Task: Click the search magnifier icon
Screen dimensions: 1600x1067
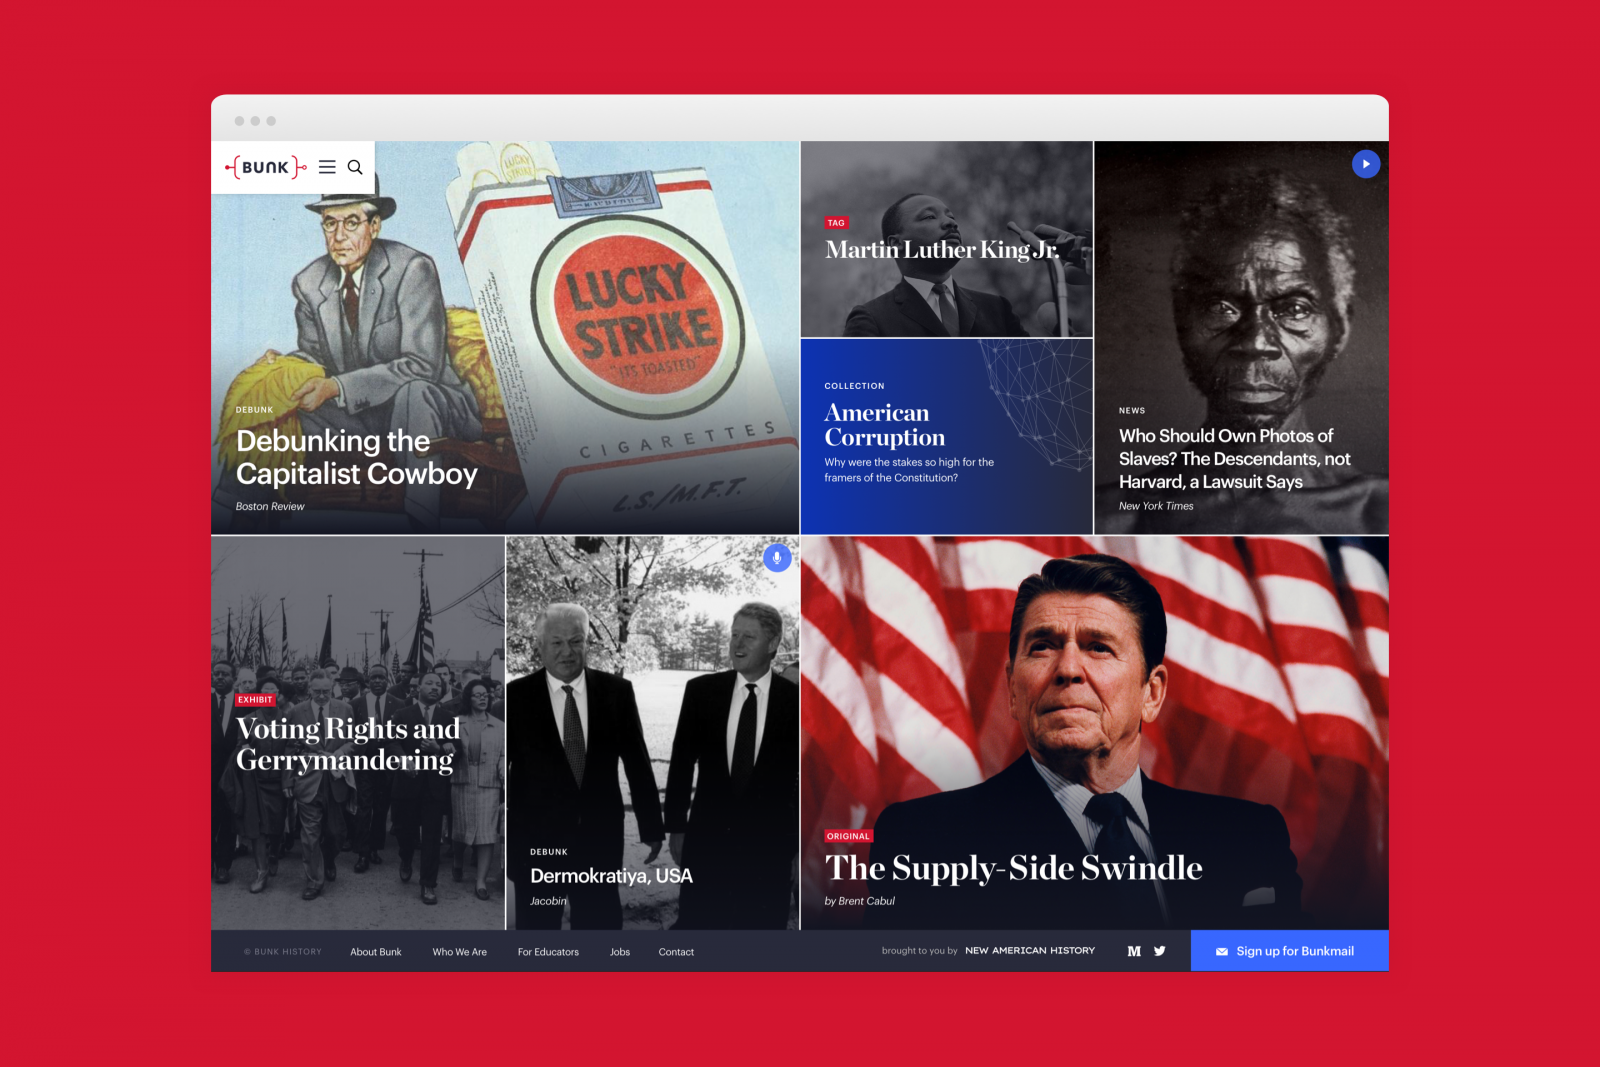Action: point(355,167)
